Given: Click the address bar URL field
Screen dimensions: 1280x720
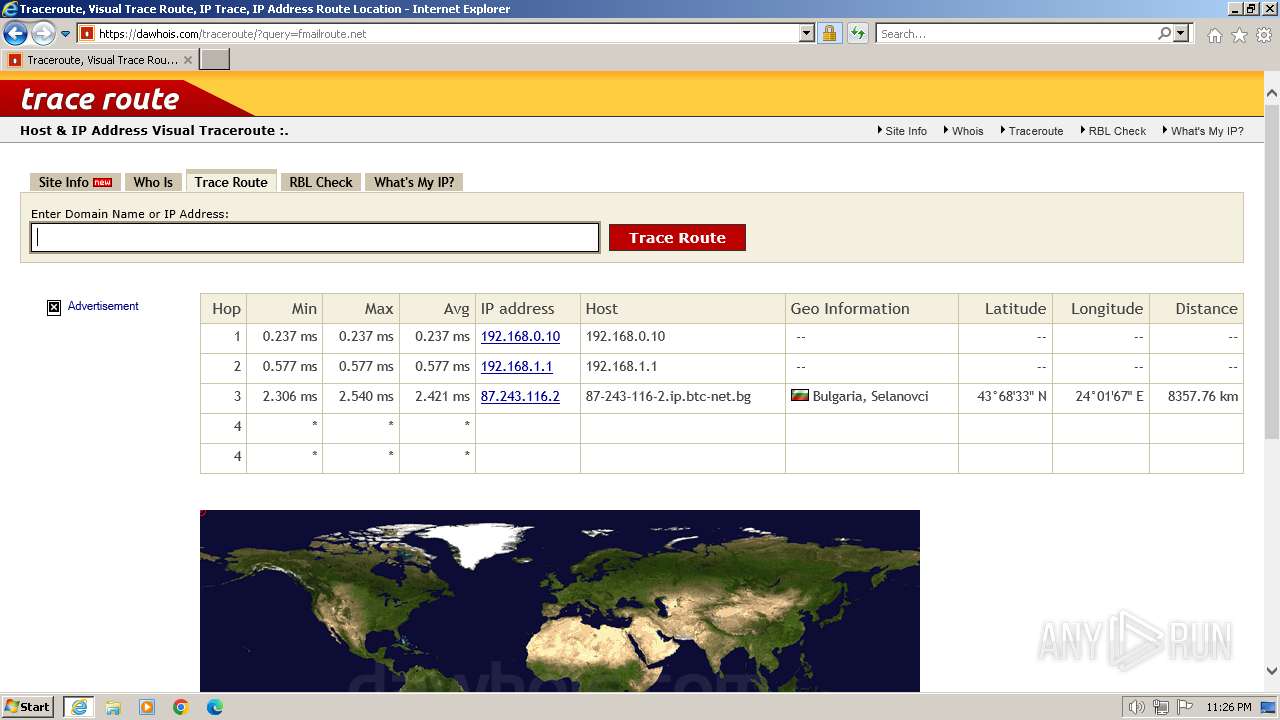Looking at the screenshot, I should click(448, 34).
